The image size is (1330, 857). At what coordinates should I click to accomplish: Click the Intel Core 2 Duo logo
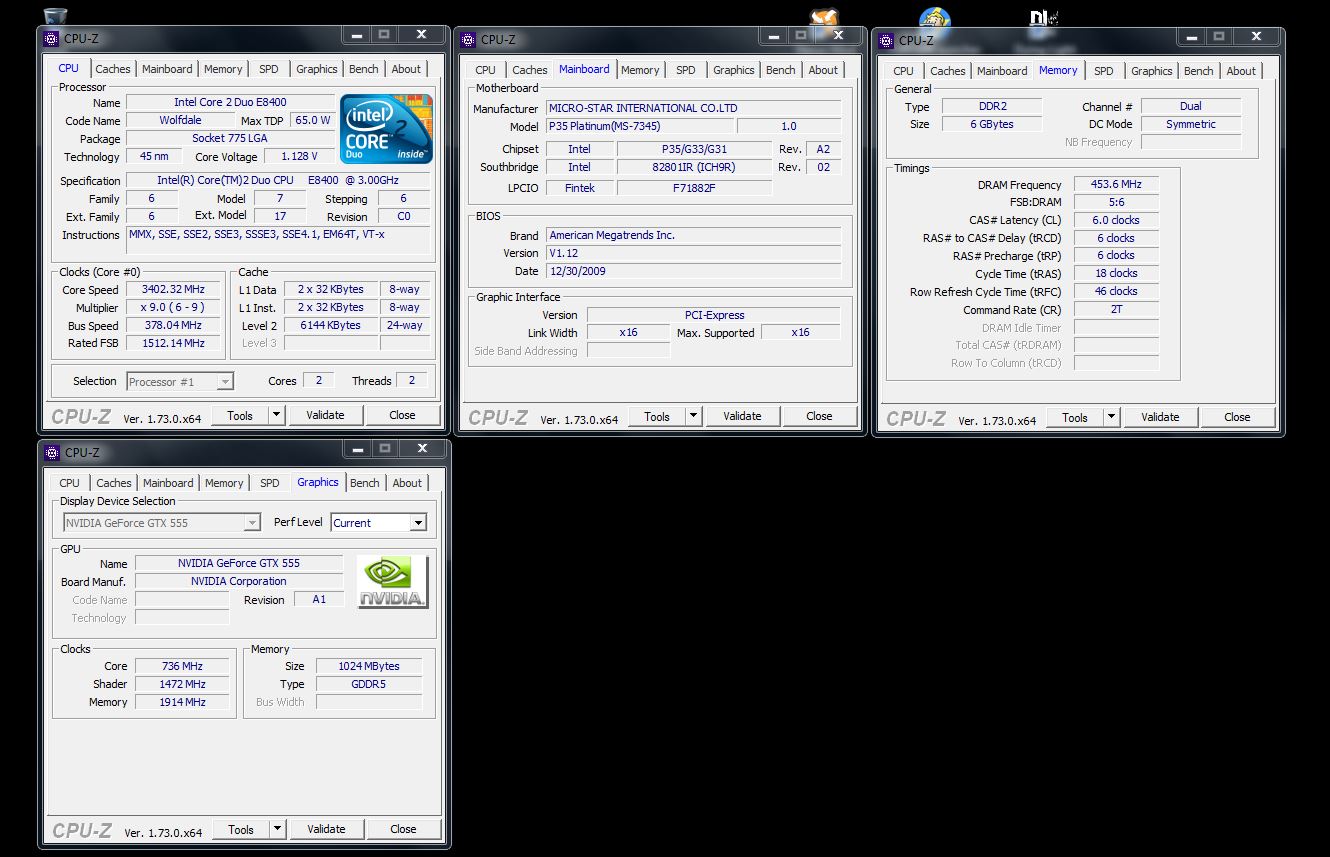click(386, 128)
